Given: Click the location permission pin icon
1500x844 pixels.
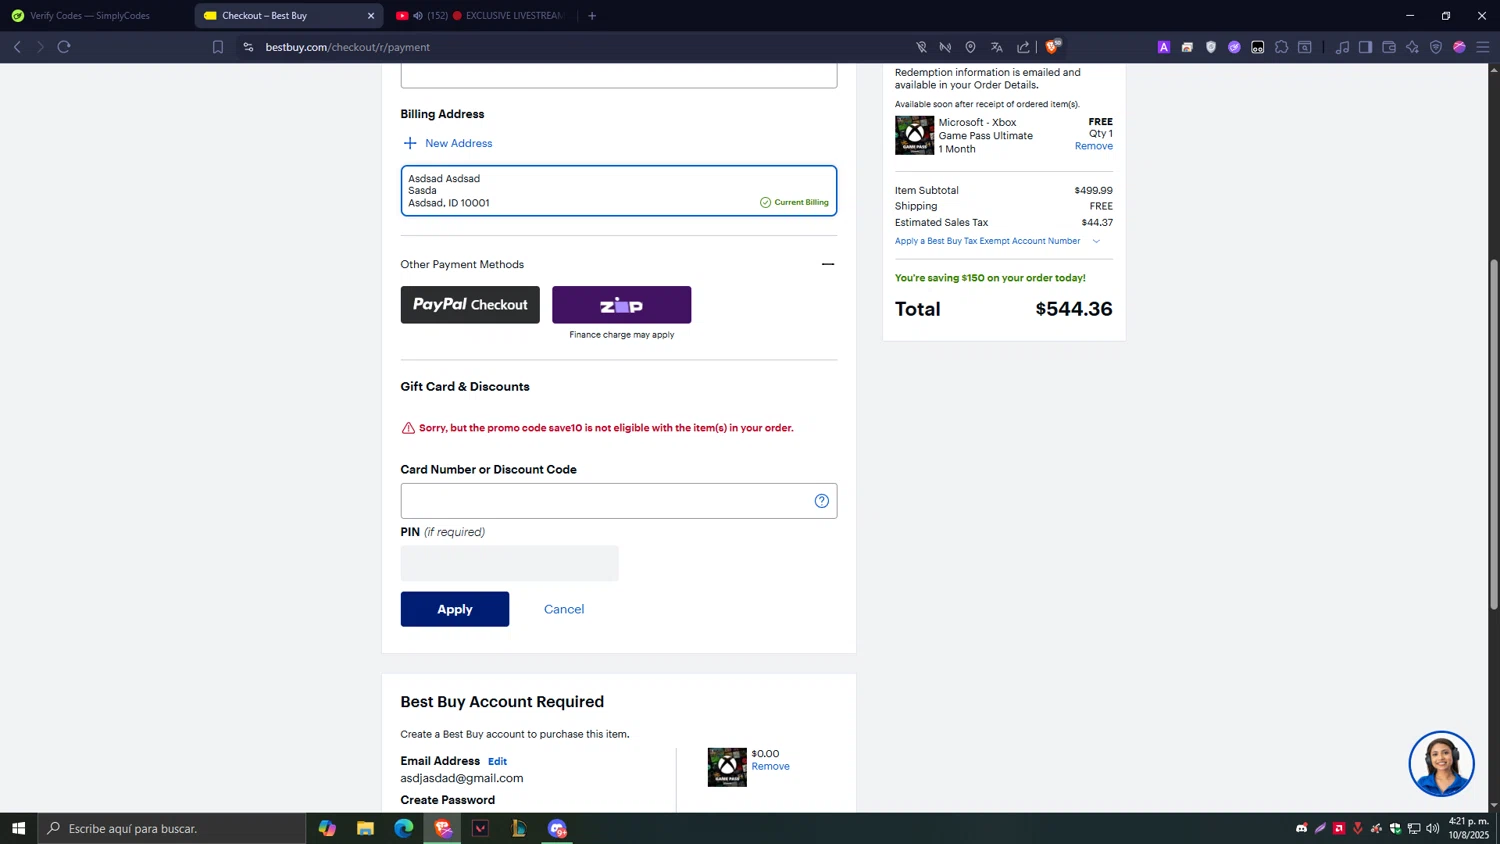Looking at the screenshot, I should [x=970, y=47].
